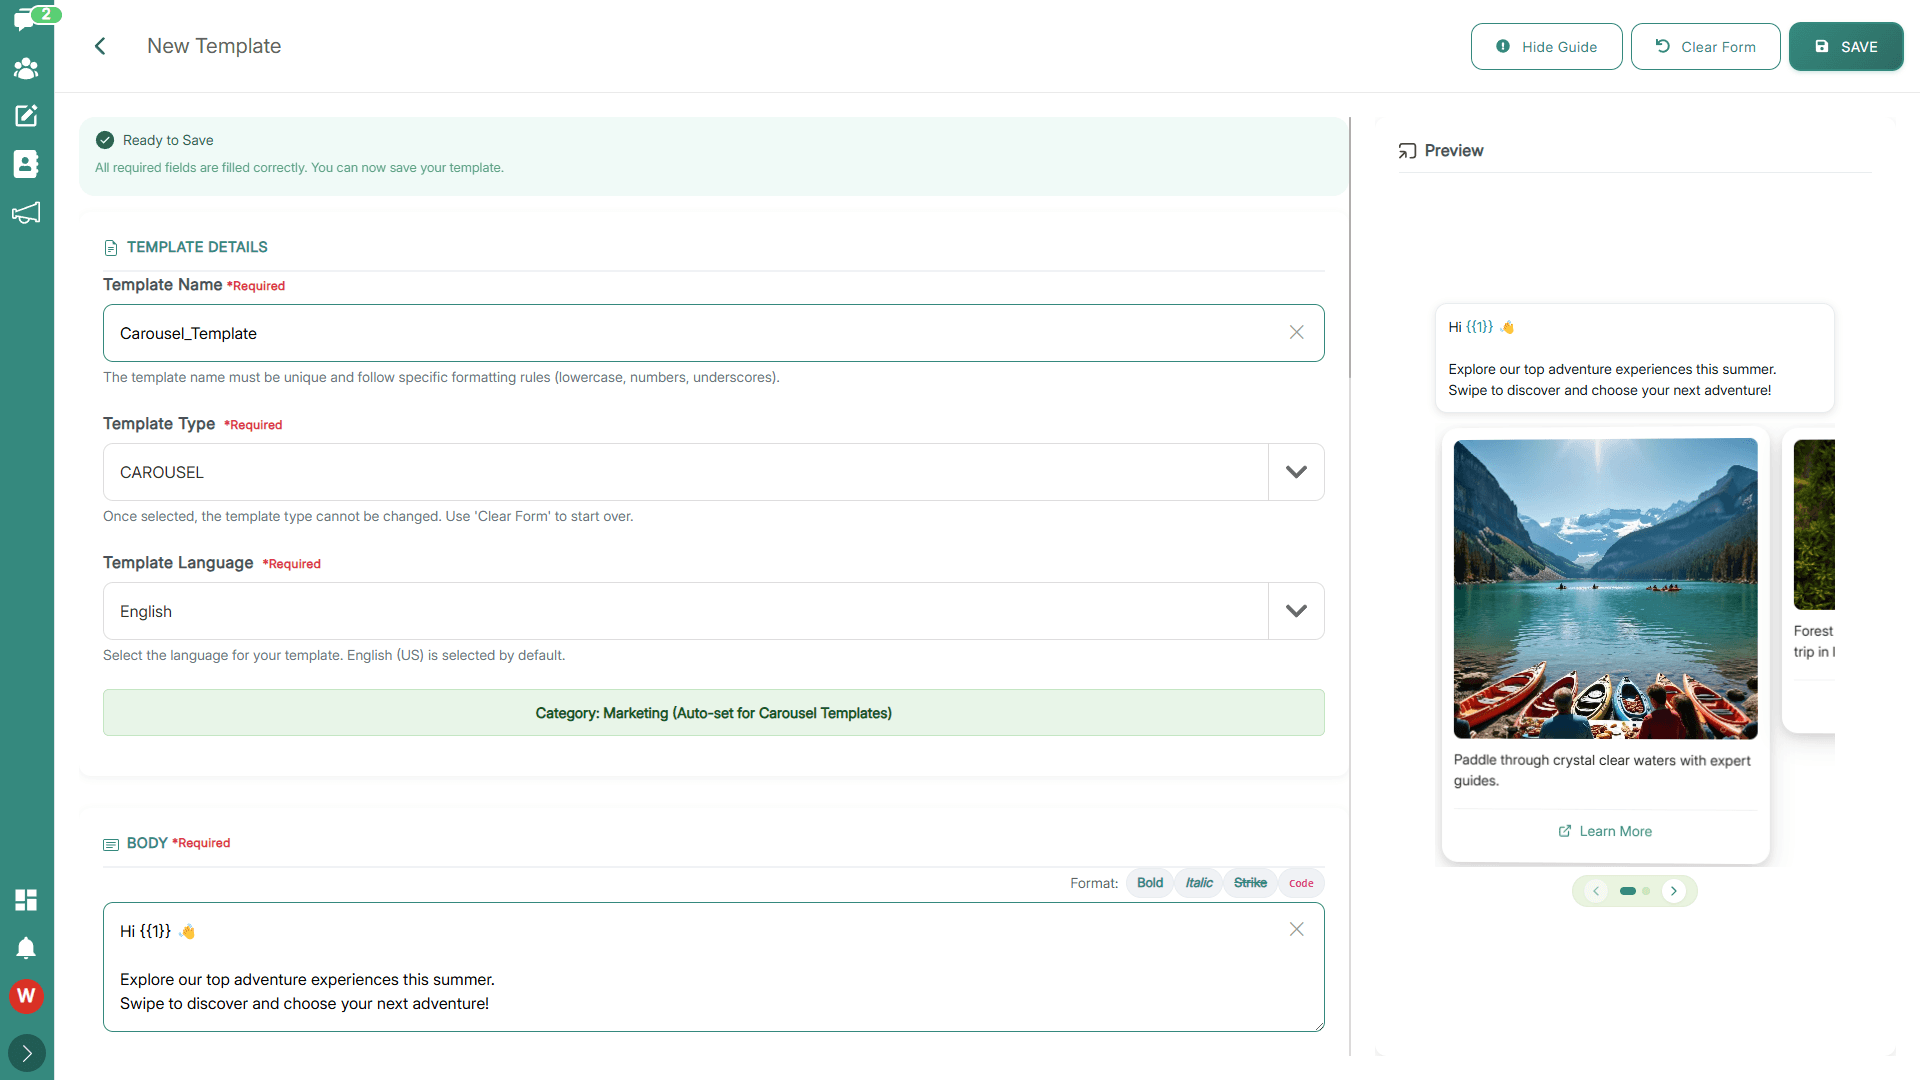
Task: Click the second carousel pagination dot
Action: (1646, 891)
